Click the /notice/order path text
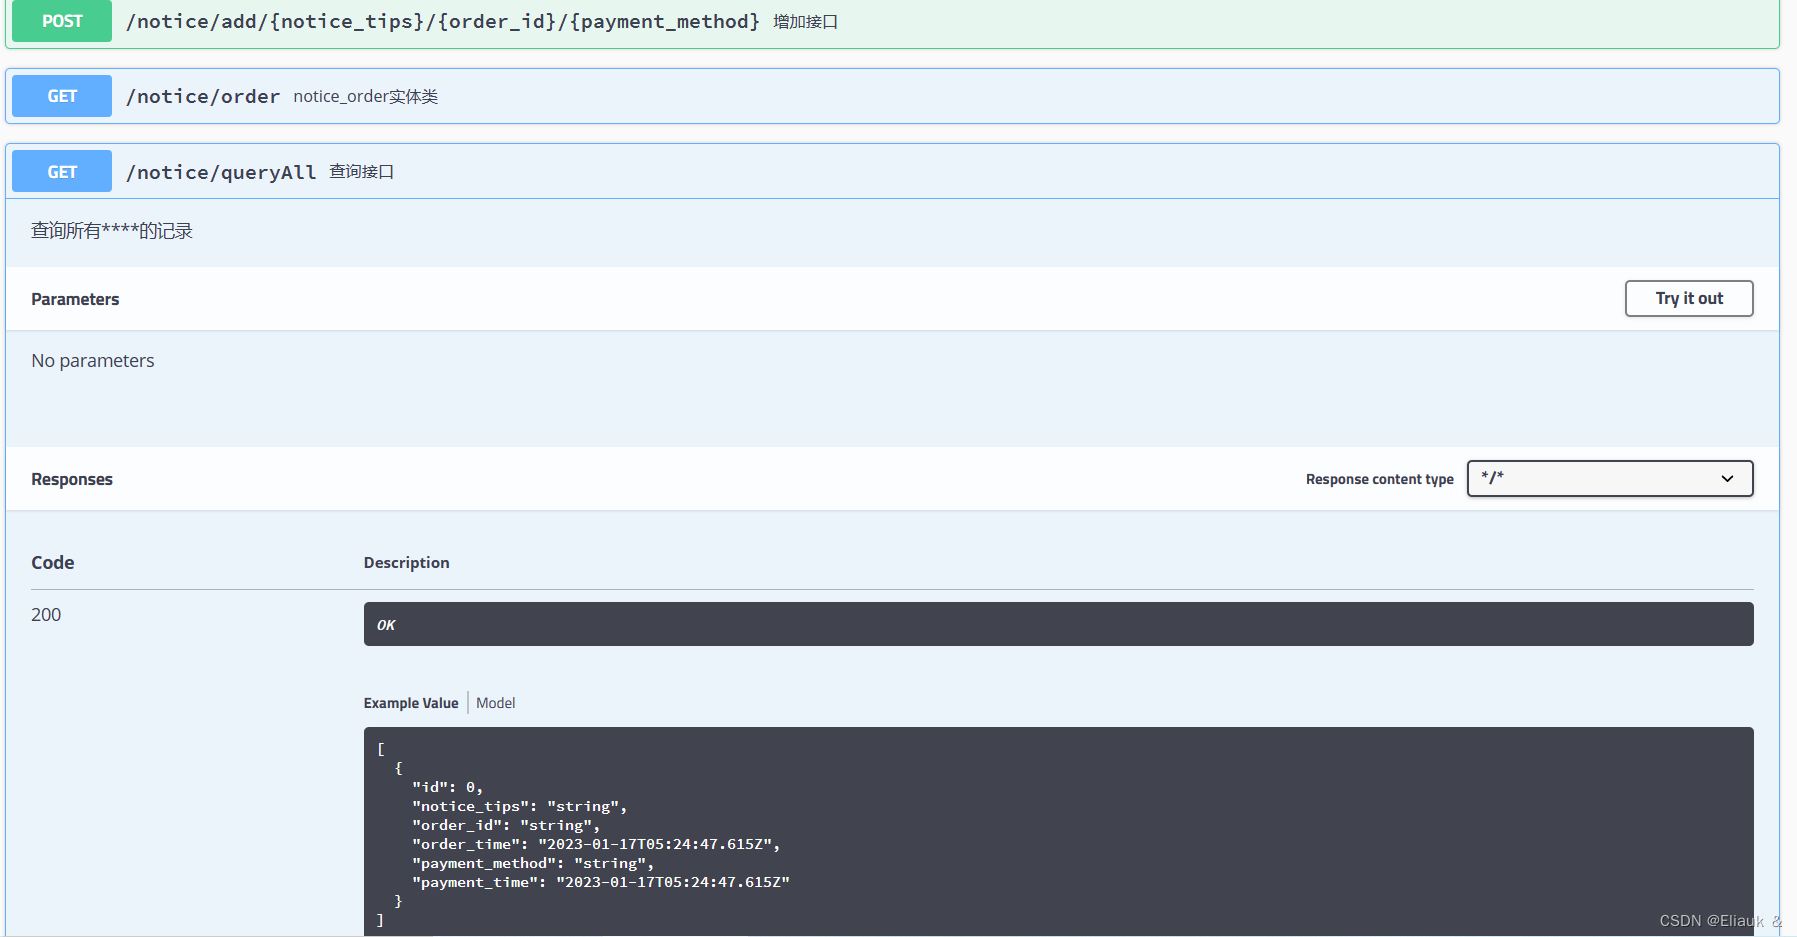This screenshot has width=1797, height=937. (203, 96)
